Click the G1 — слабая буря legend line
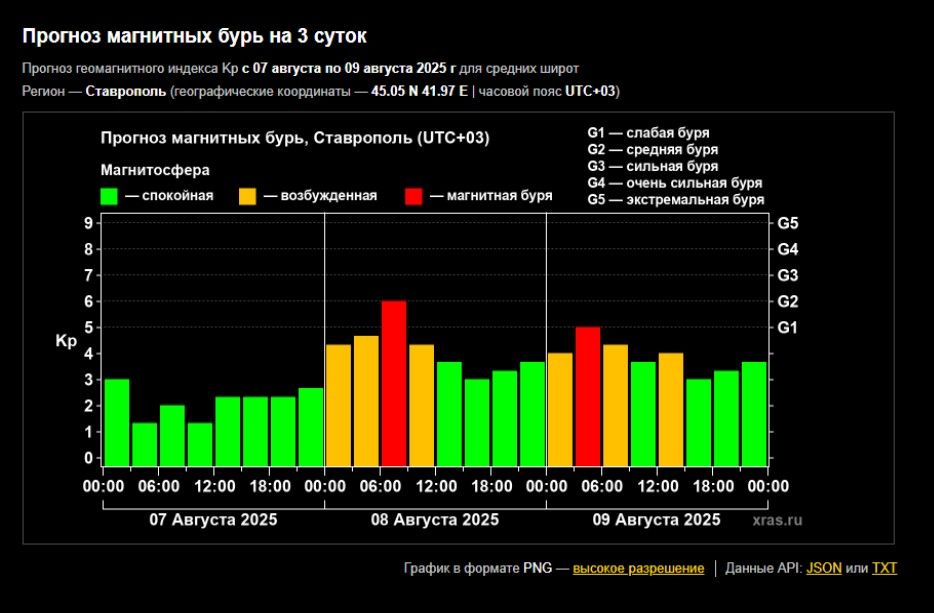This screenshot has height=613, width=934. click(x=648, y=133)
